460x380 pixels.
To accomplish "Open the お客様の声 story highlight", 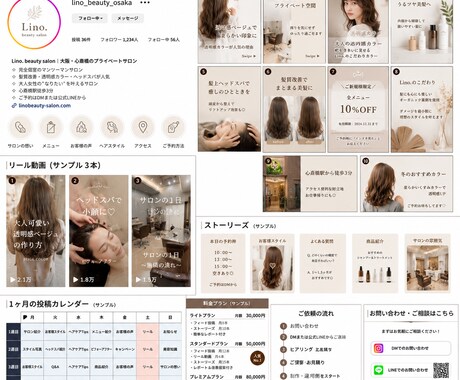I will pyautogui.click(x=81, y=127).
